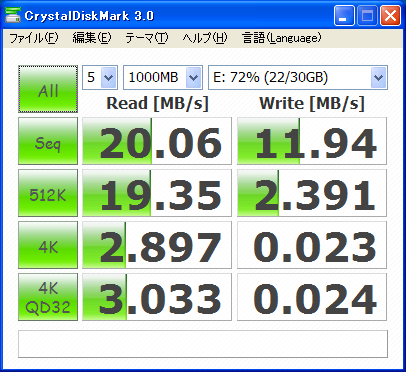Open the 編集(E) menu
This screenshot has width=406, height=372.
point(92,38)
